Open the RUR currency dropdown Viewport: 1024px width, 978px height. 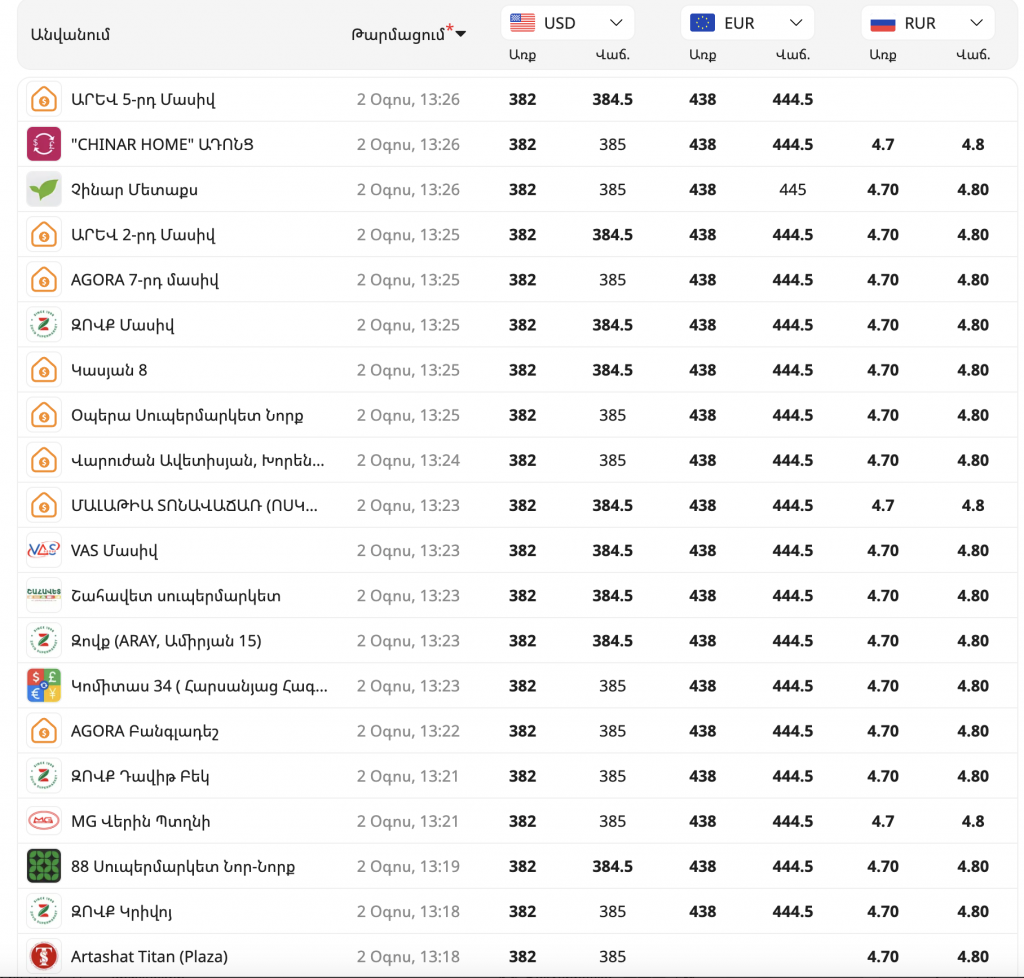[x=927, y=23]
